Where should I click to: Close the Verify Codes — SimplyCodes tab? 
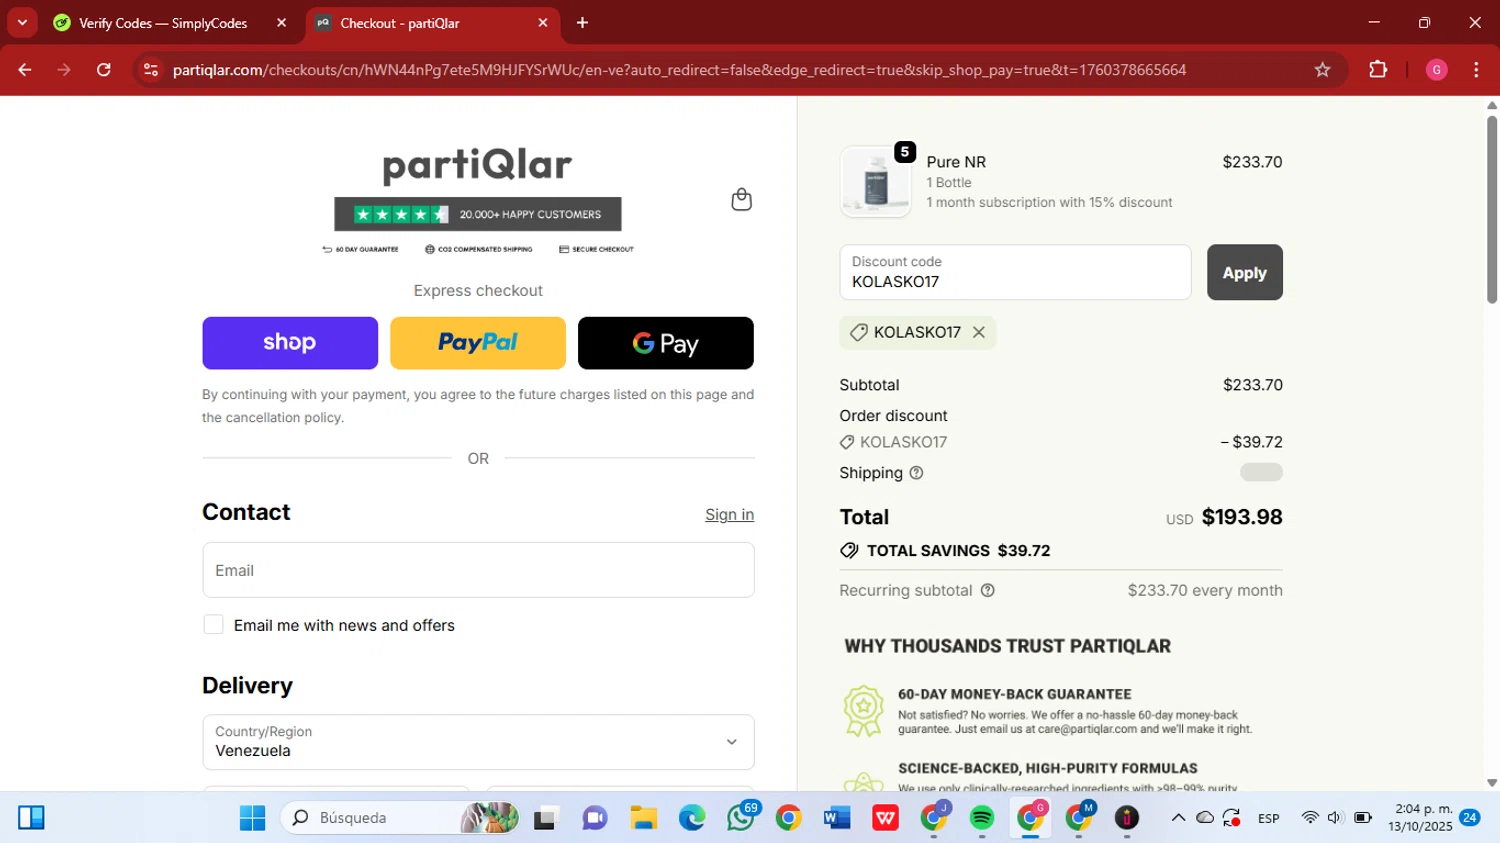pos(282,23)
